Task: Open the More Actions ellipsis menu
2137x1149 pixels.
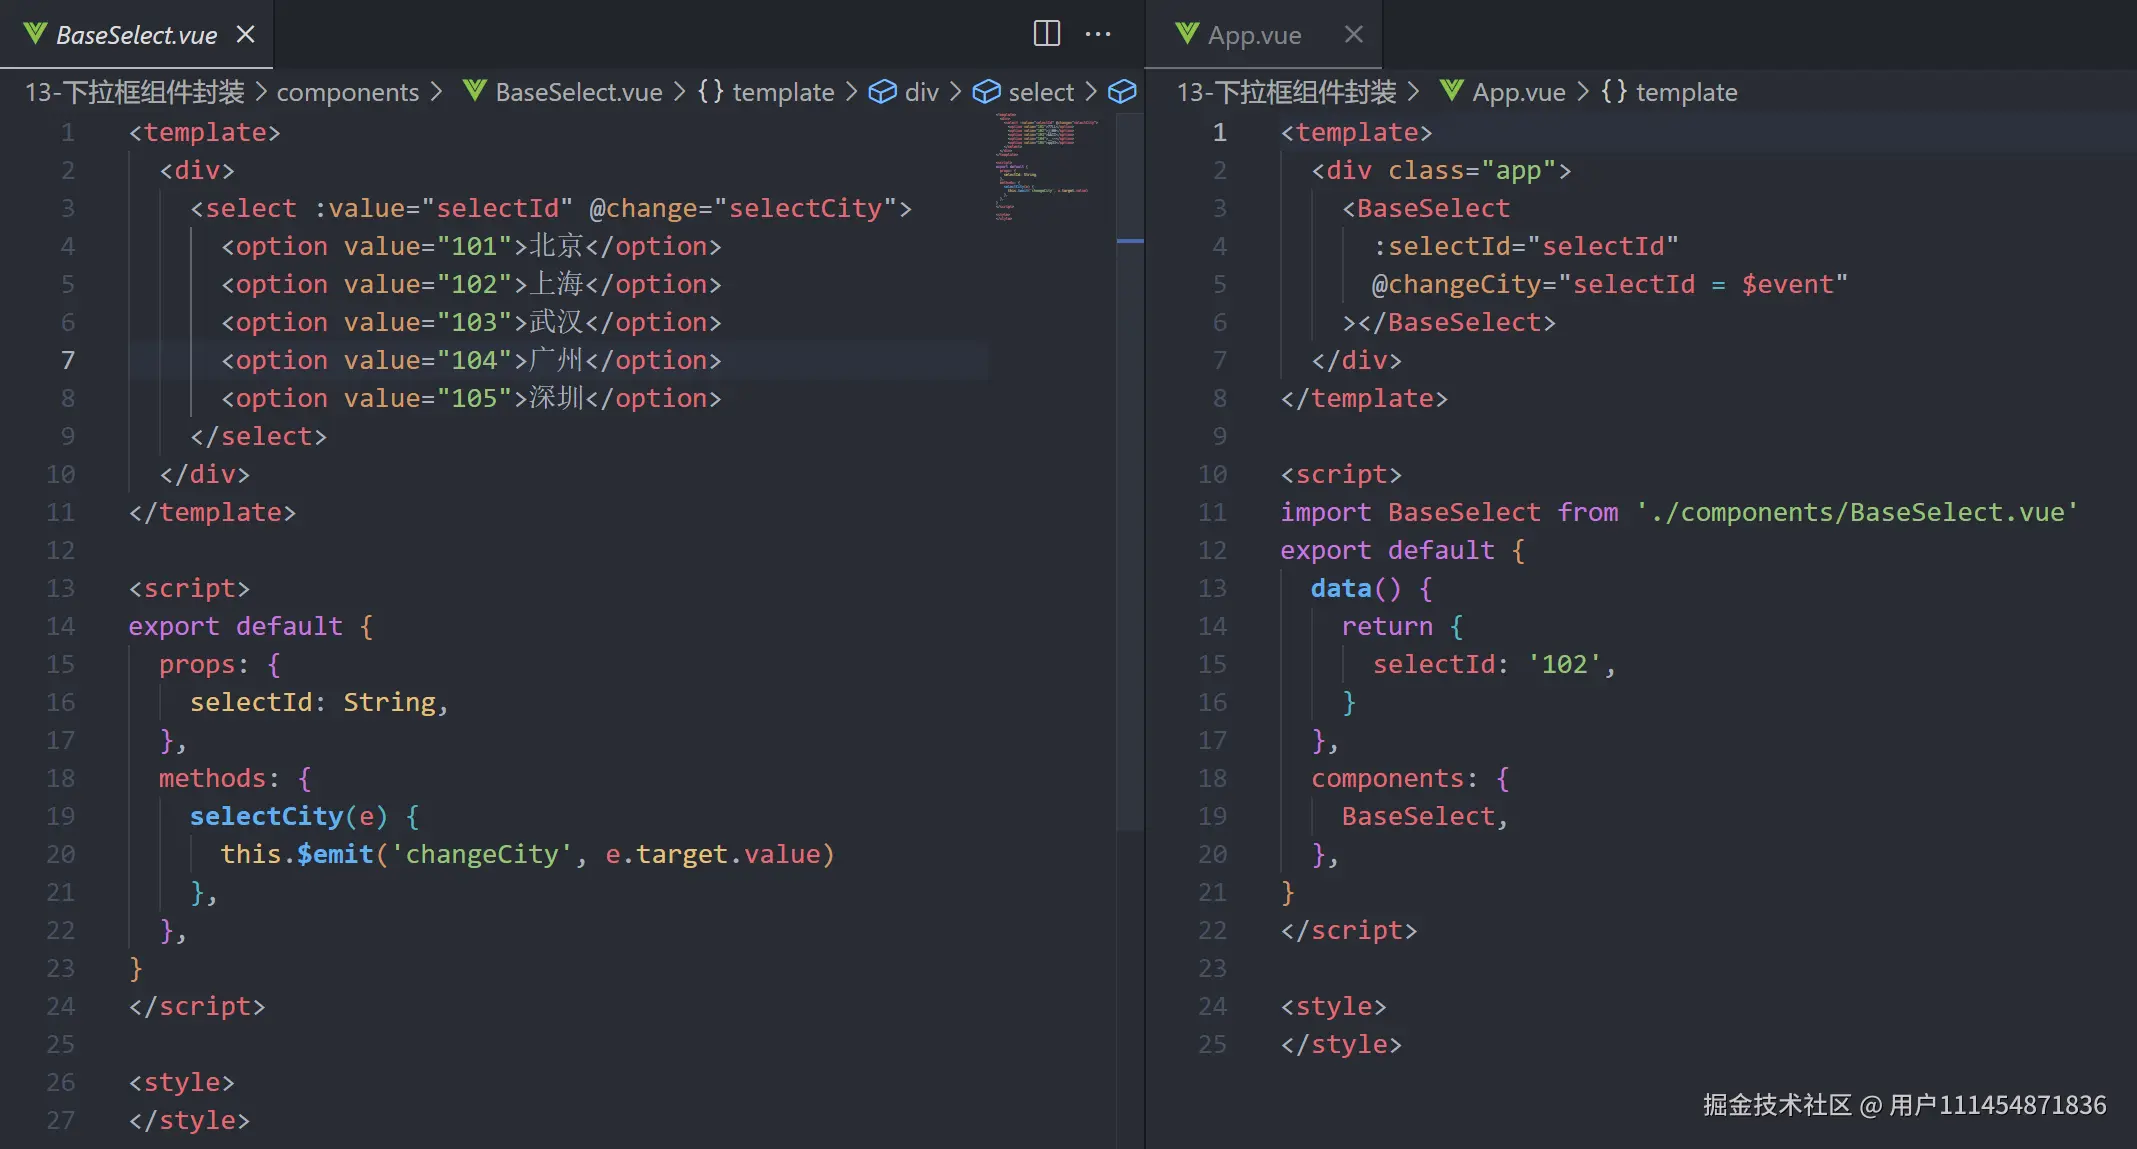Action: pyautogui.click(x=1098, y=34)
